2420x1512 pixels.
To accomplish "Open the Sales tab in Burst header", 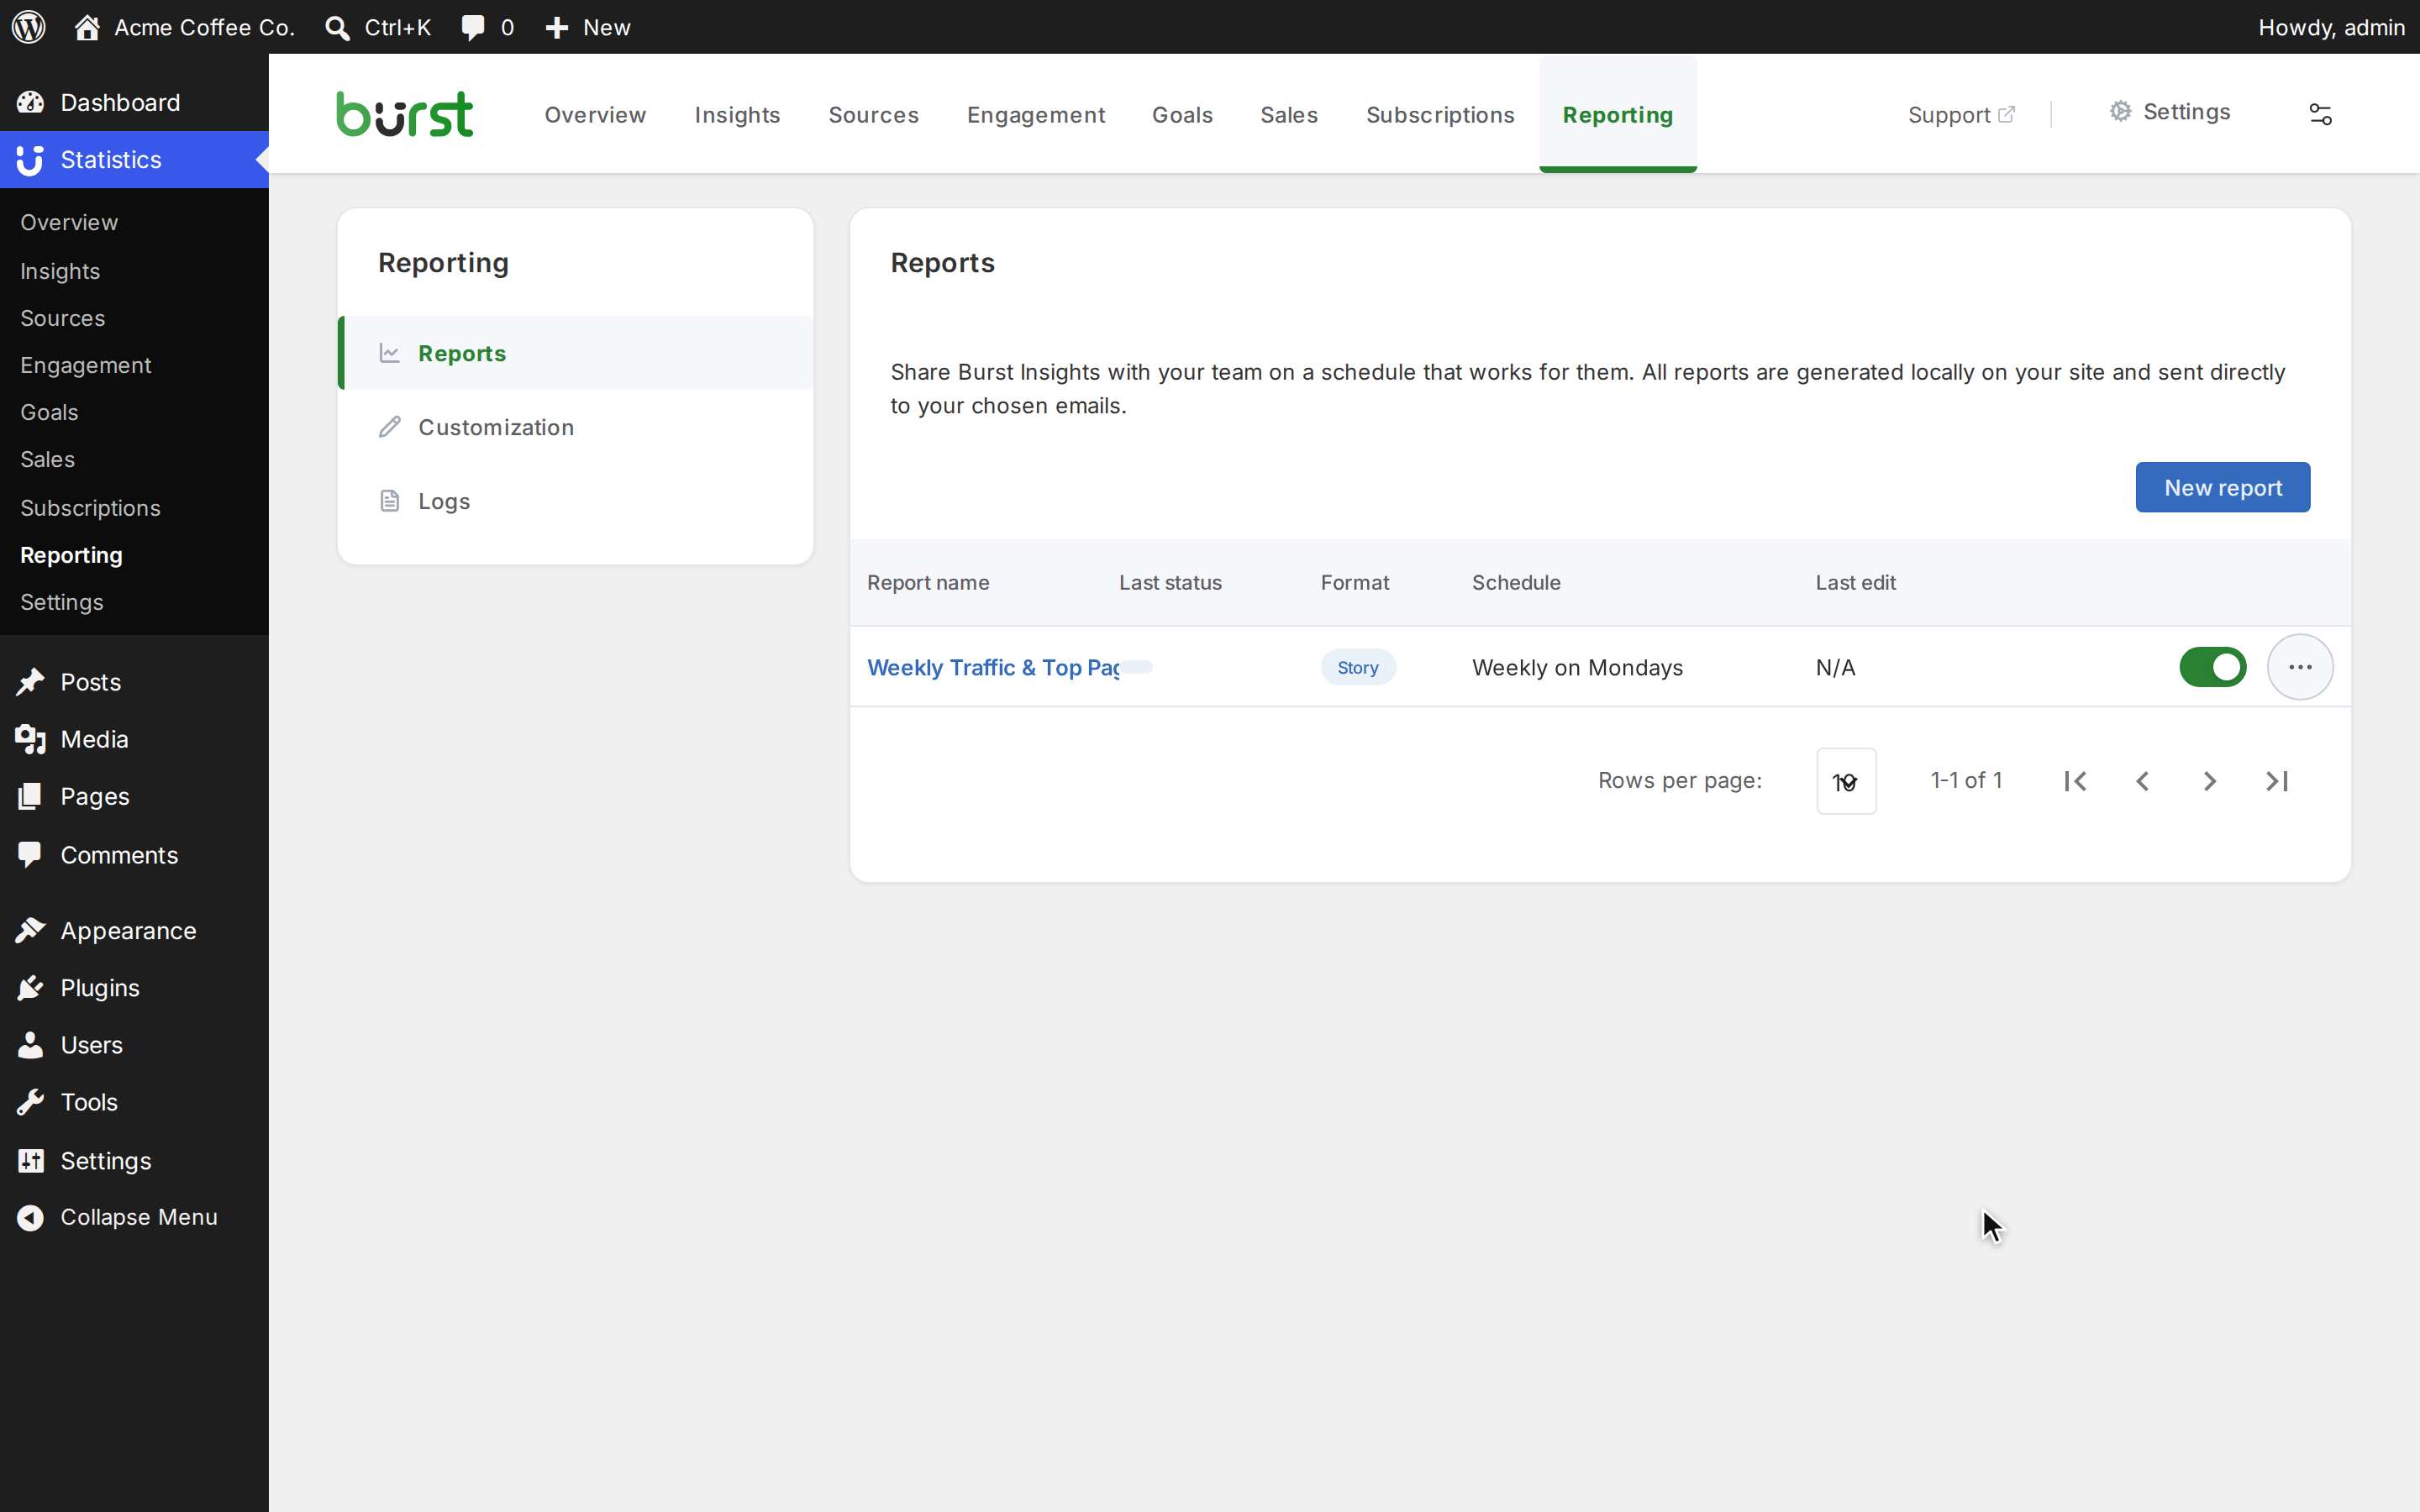I will (1289, 115).
